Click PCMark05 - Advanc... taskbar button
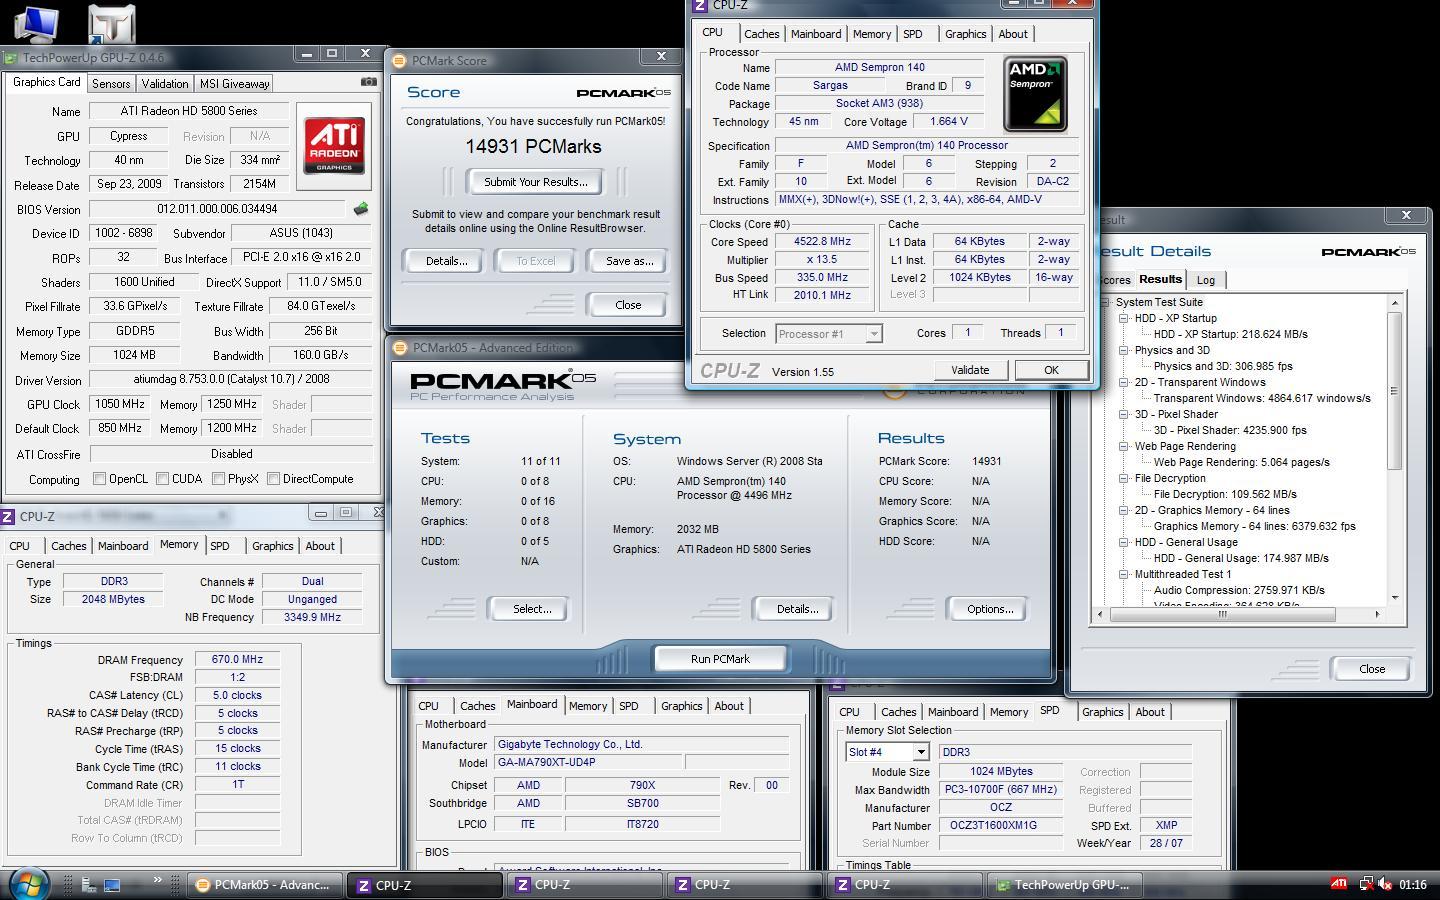Screen dimensions: 1440x900 tap(264, 885)
